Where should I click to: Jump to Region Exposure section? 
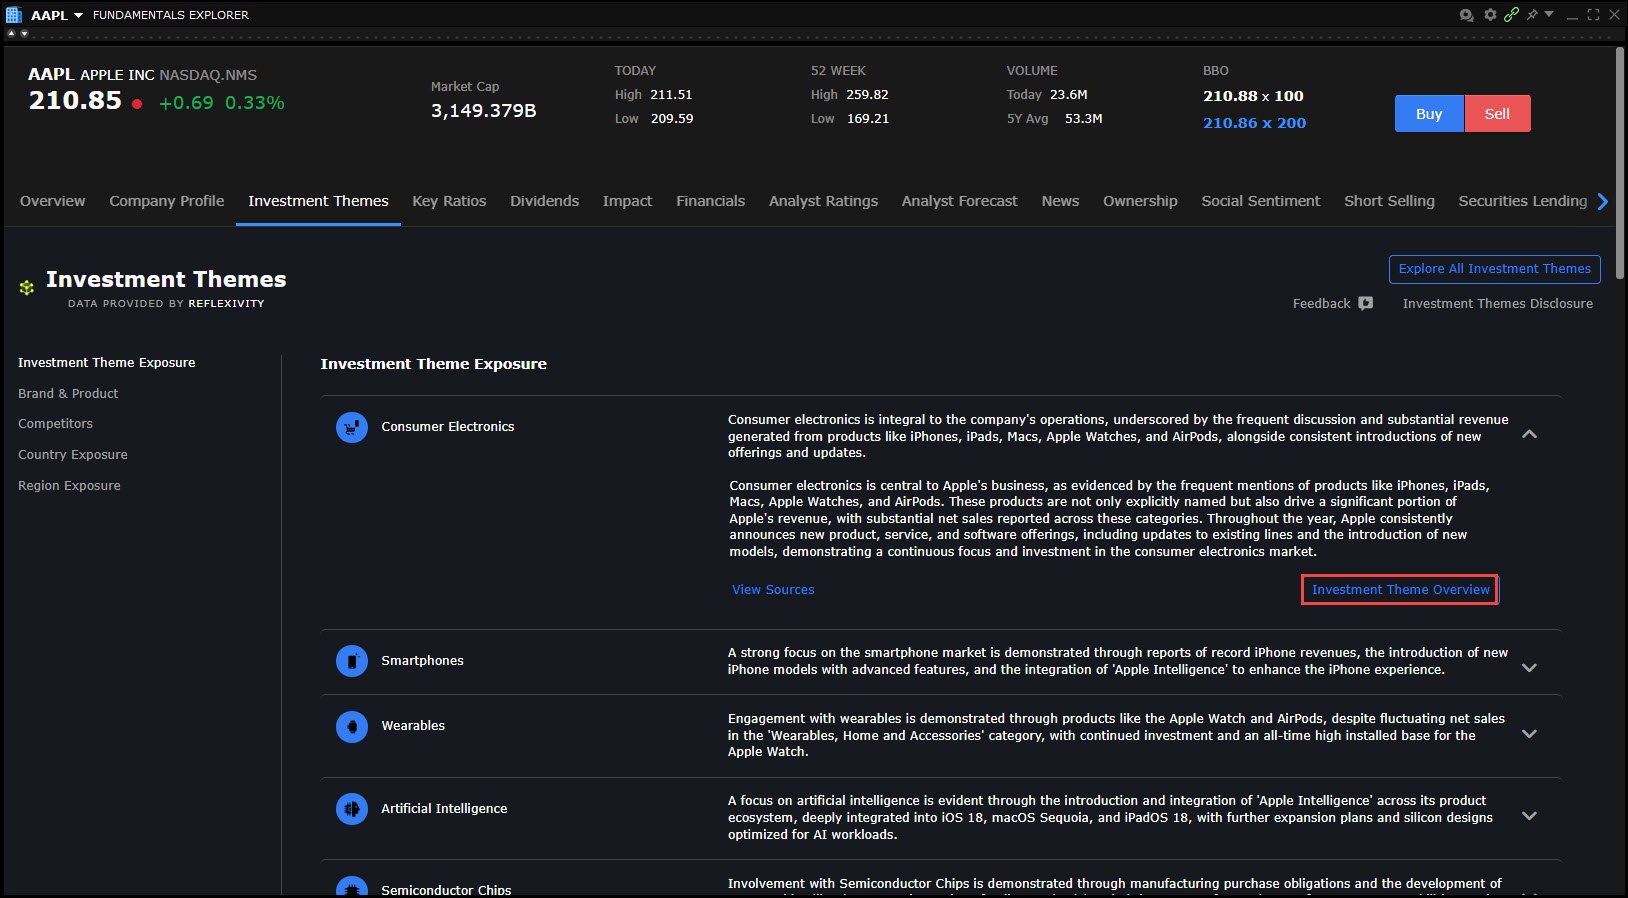click(x=69, y=486)
